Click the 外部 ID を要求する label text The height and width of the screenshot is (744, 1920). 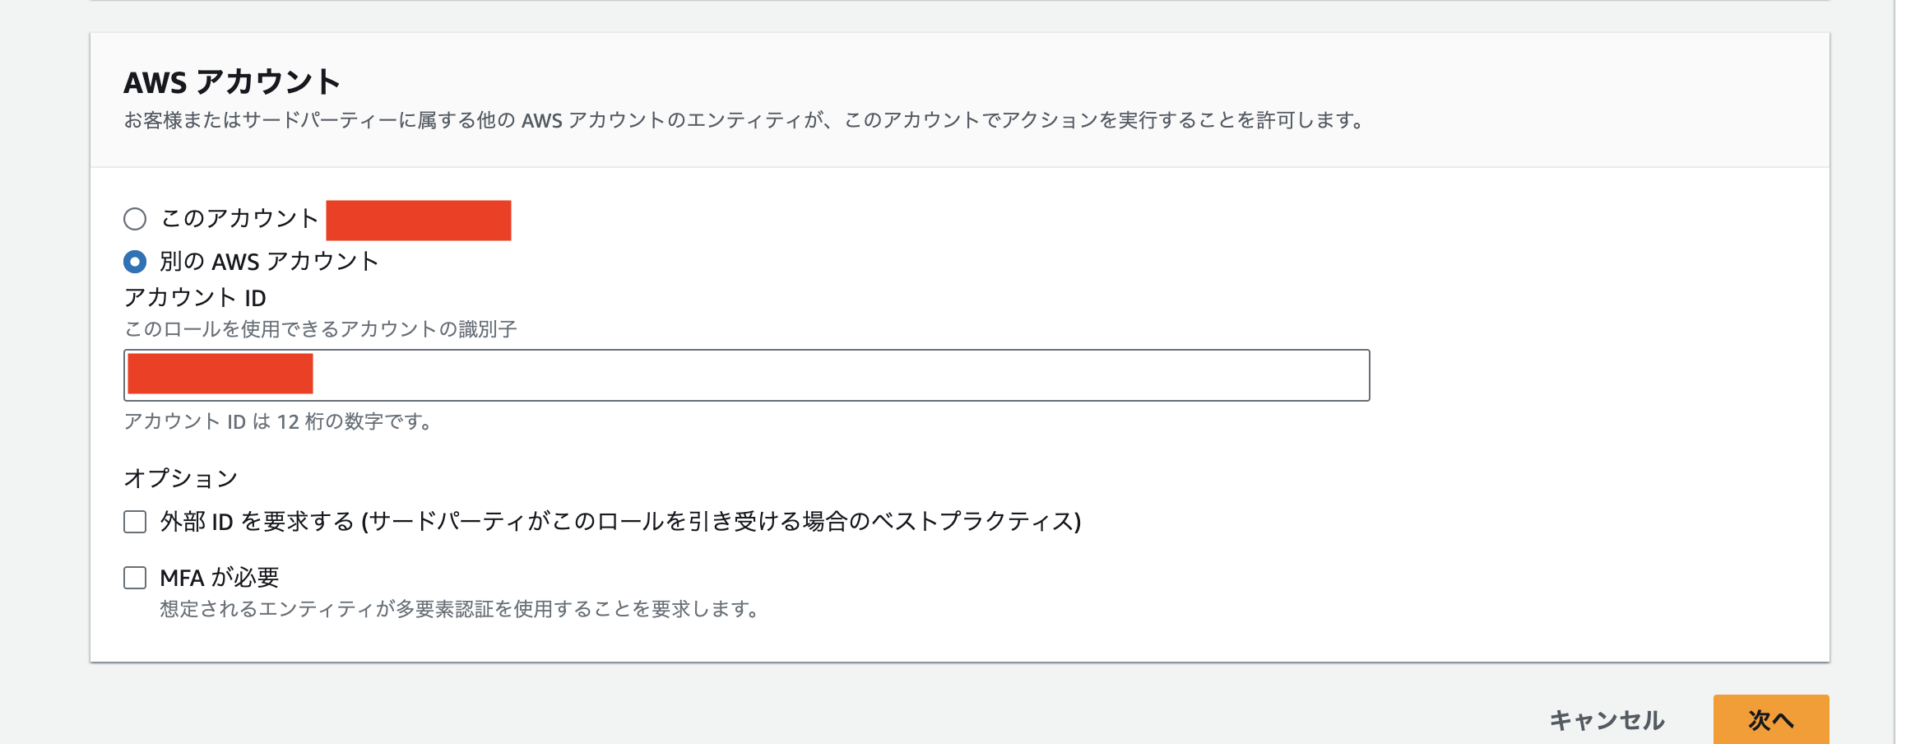point(620,522)
